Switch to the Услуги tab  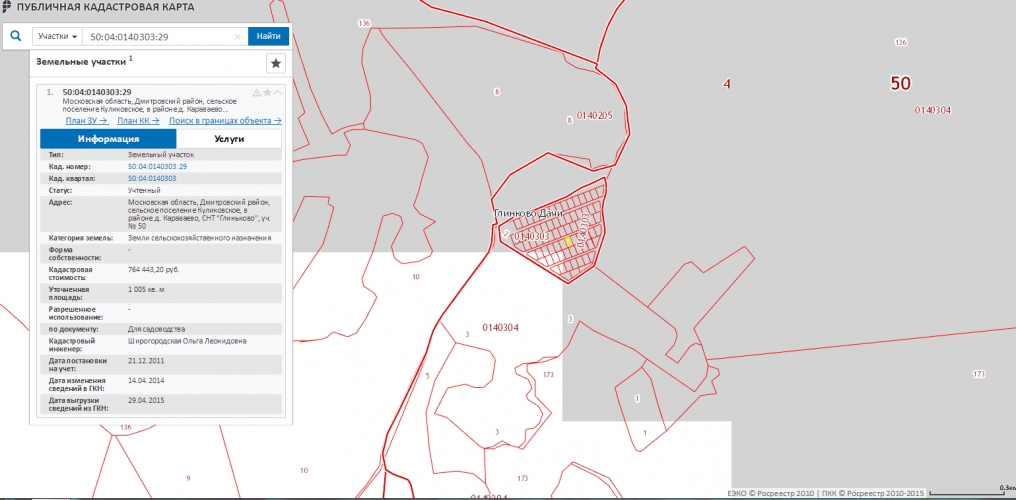click(x=229, y=139)
